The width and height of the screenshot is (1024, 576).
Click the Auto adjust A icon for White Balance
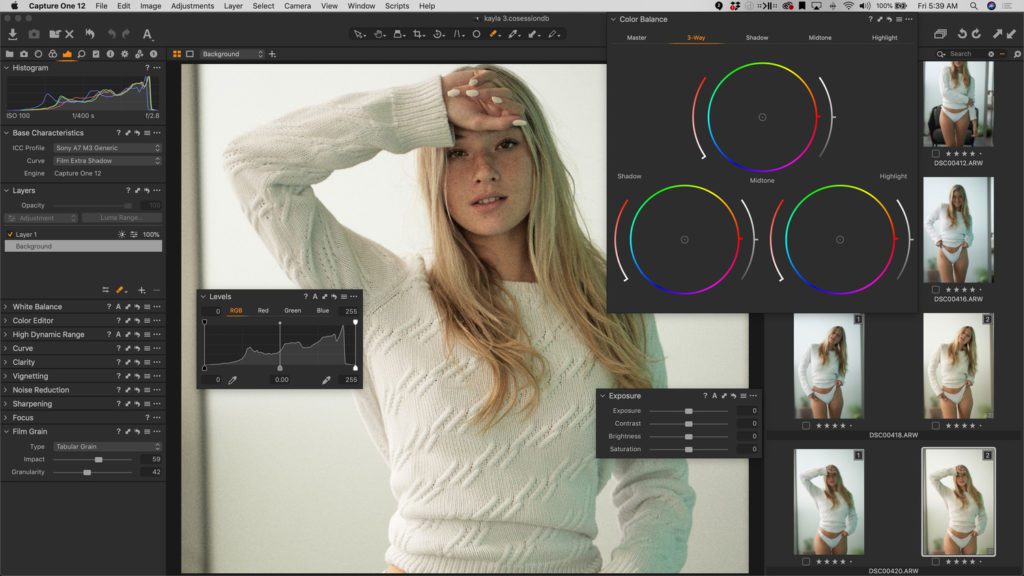118,307
